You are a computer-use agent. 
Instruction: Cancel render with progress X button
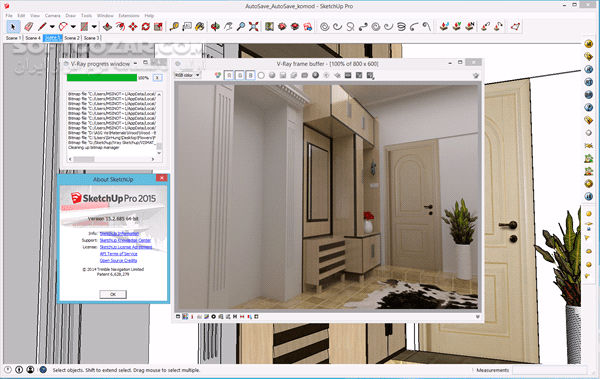(157, 78)
